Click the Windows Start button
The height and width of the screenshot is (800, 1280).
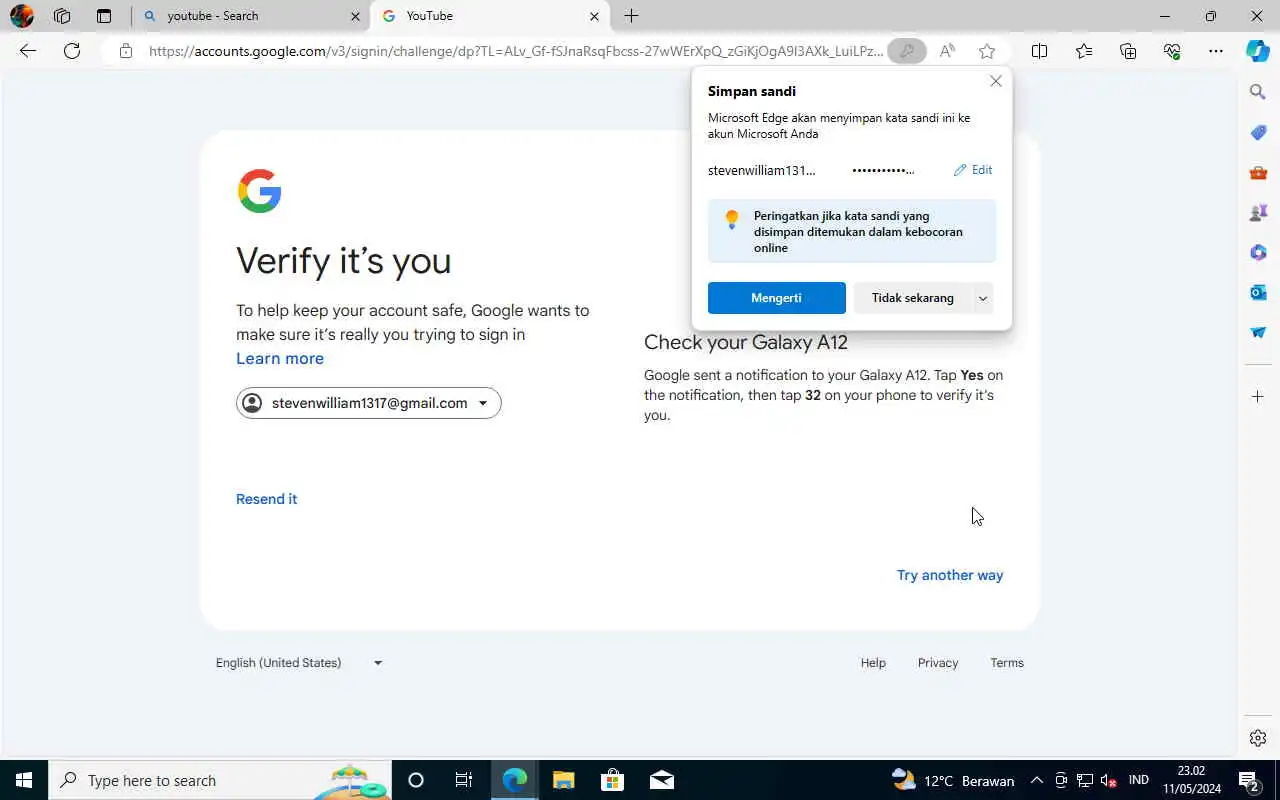tap(24, 780)
